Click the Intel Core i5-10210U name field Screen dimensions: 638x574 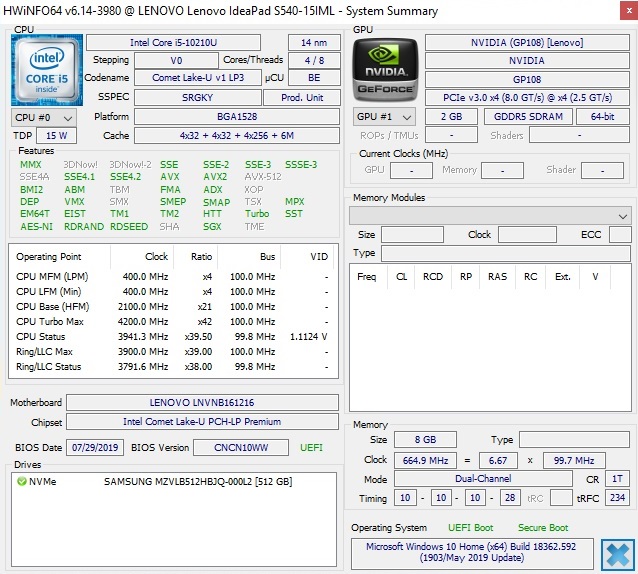173,43
